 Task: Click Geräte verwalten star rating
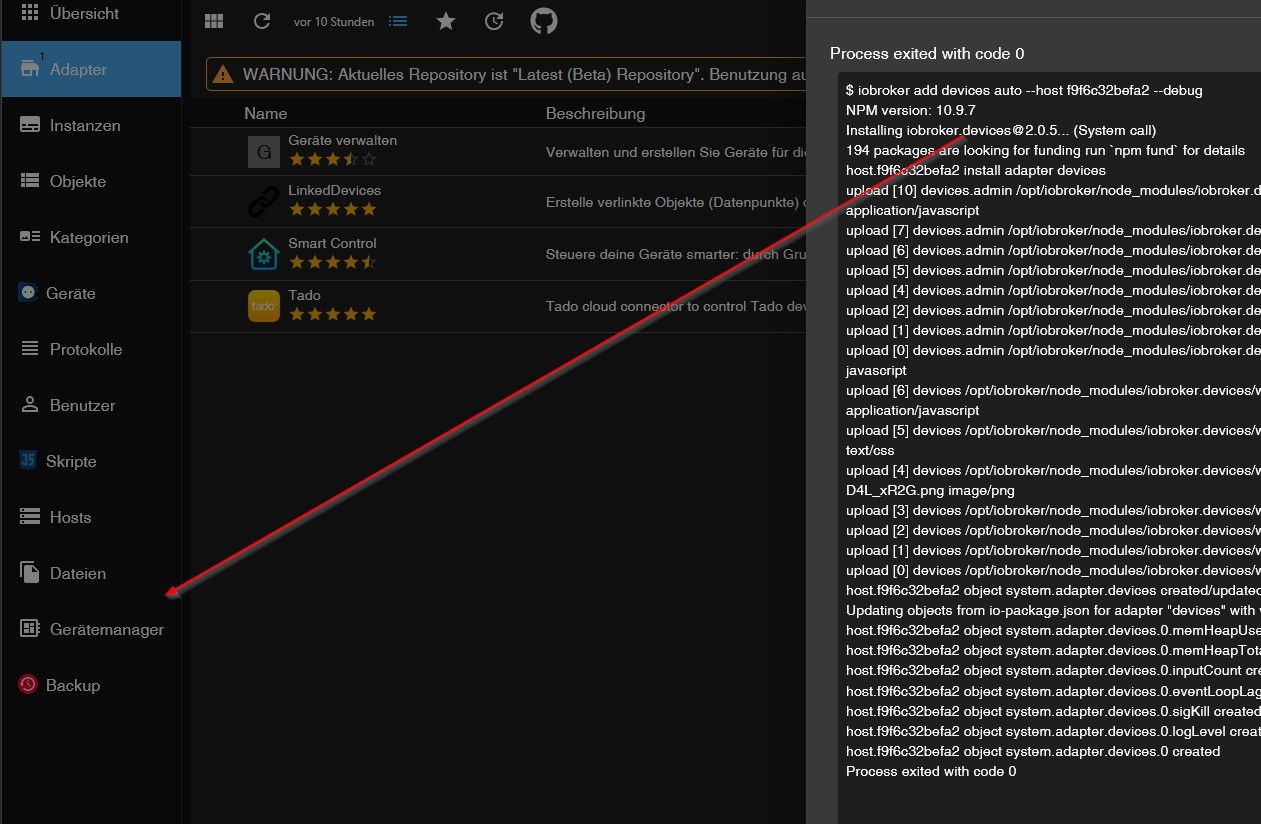[333, 159]
